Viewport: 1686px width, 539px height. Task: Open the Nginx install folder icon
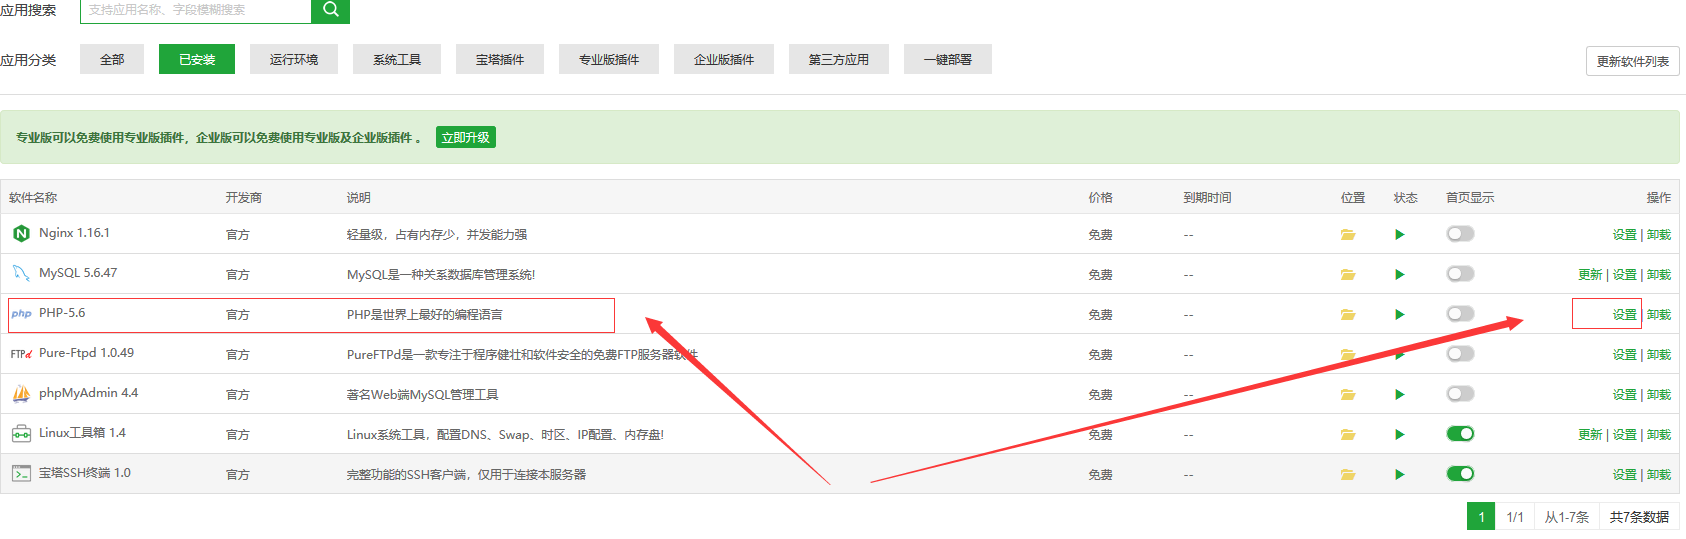1348,234
